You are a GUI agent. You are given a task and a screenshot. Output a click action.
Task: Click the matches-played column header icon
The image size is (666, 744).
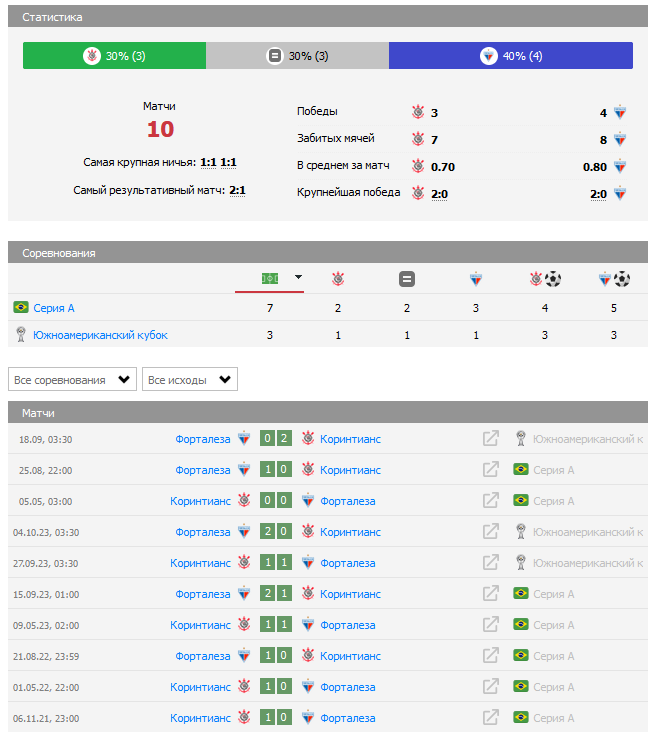click(269, 279)
